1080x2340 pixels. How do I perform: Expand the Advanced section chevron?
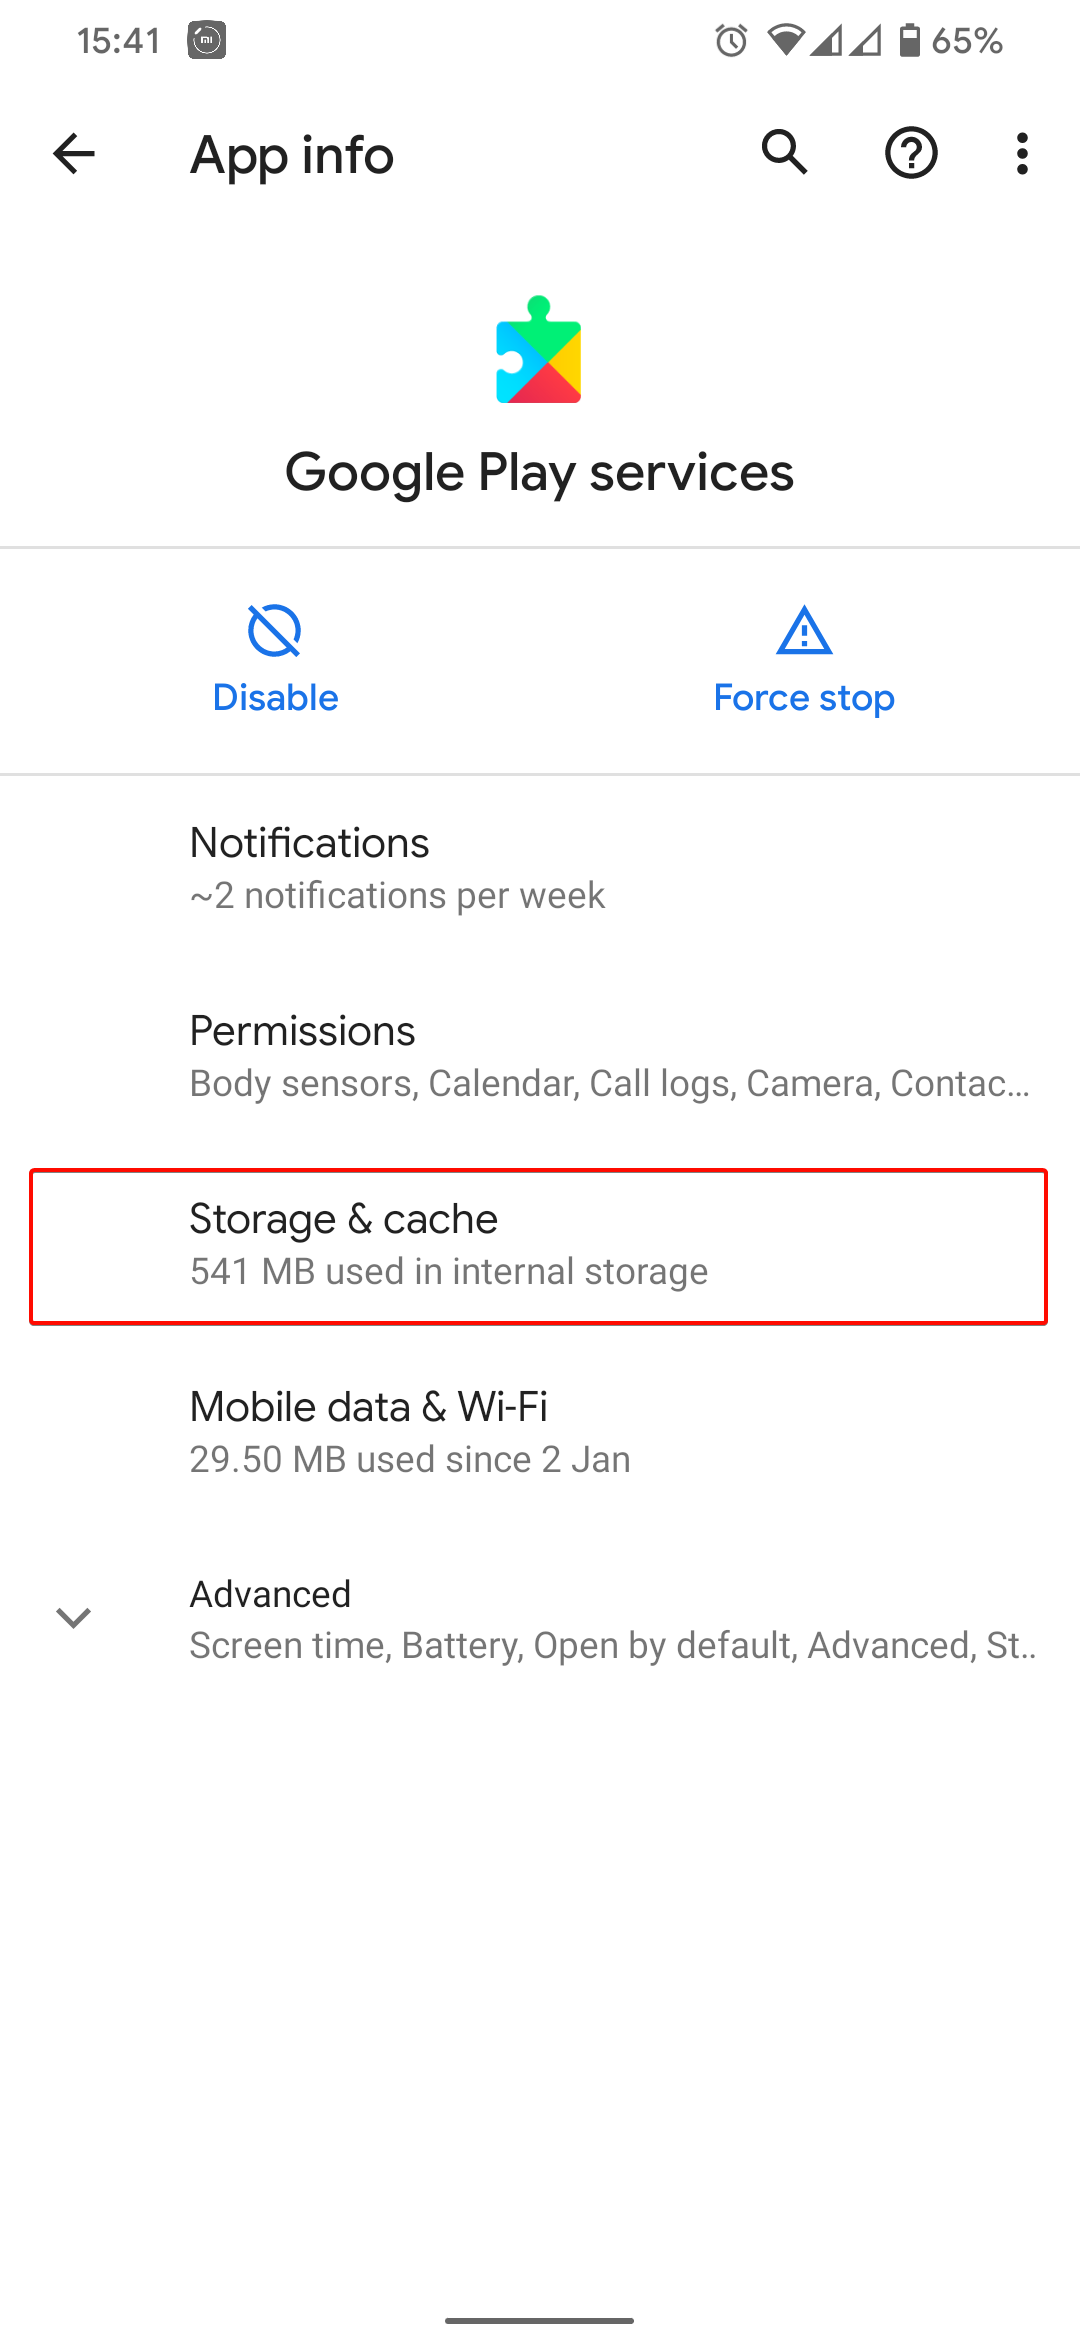(x=74, y=1617)
